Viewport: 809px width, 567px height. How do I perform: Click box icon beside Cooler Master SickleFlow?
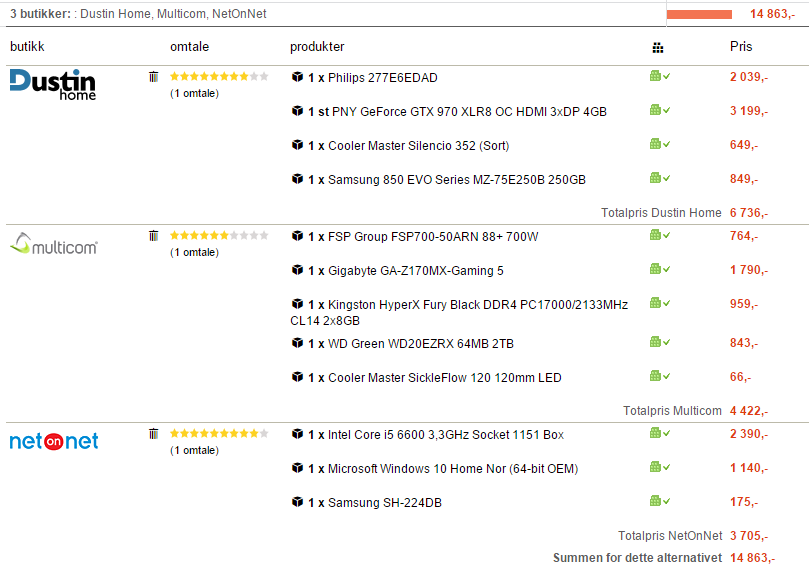point(297,377)
